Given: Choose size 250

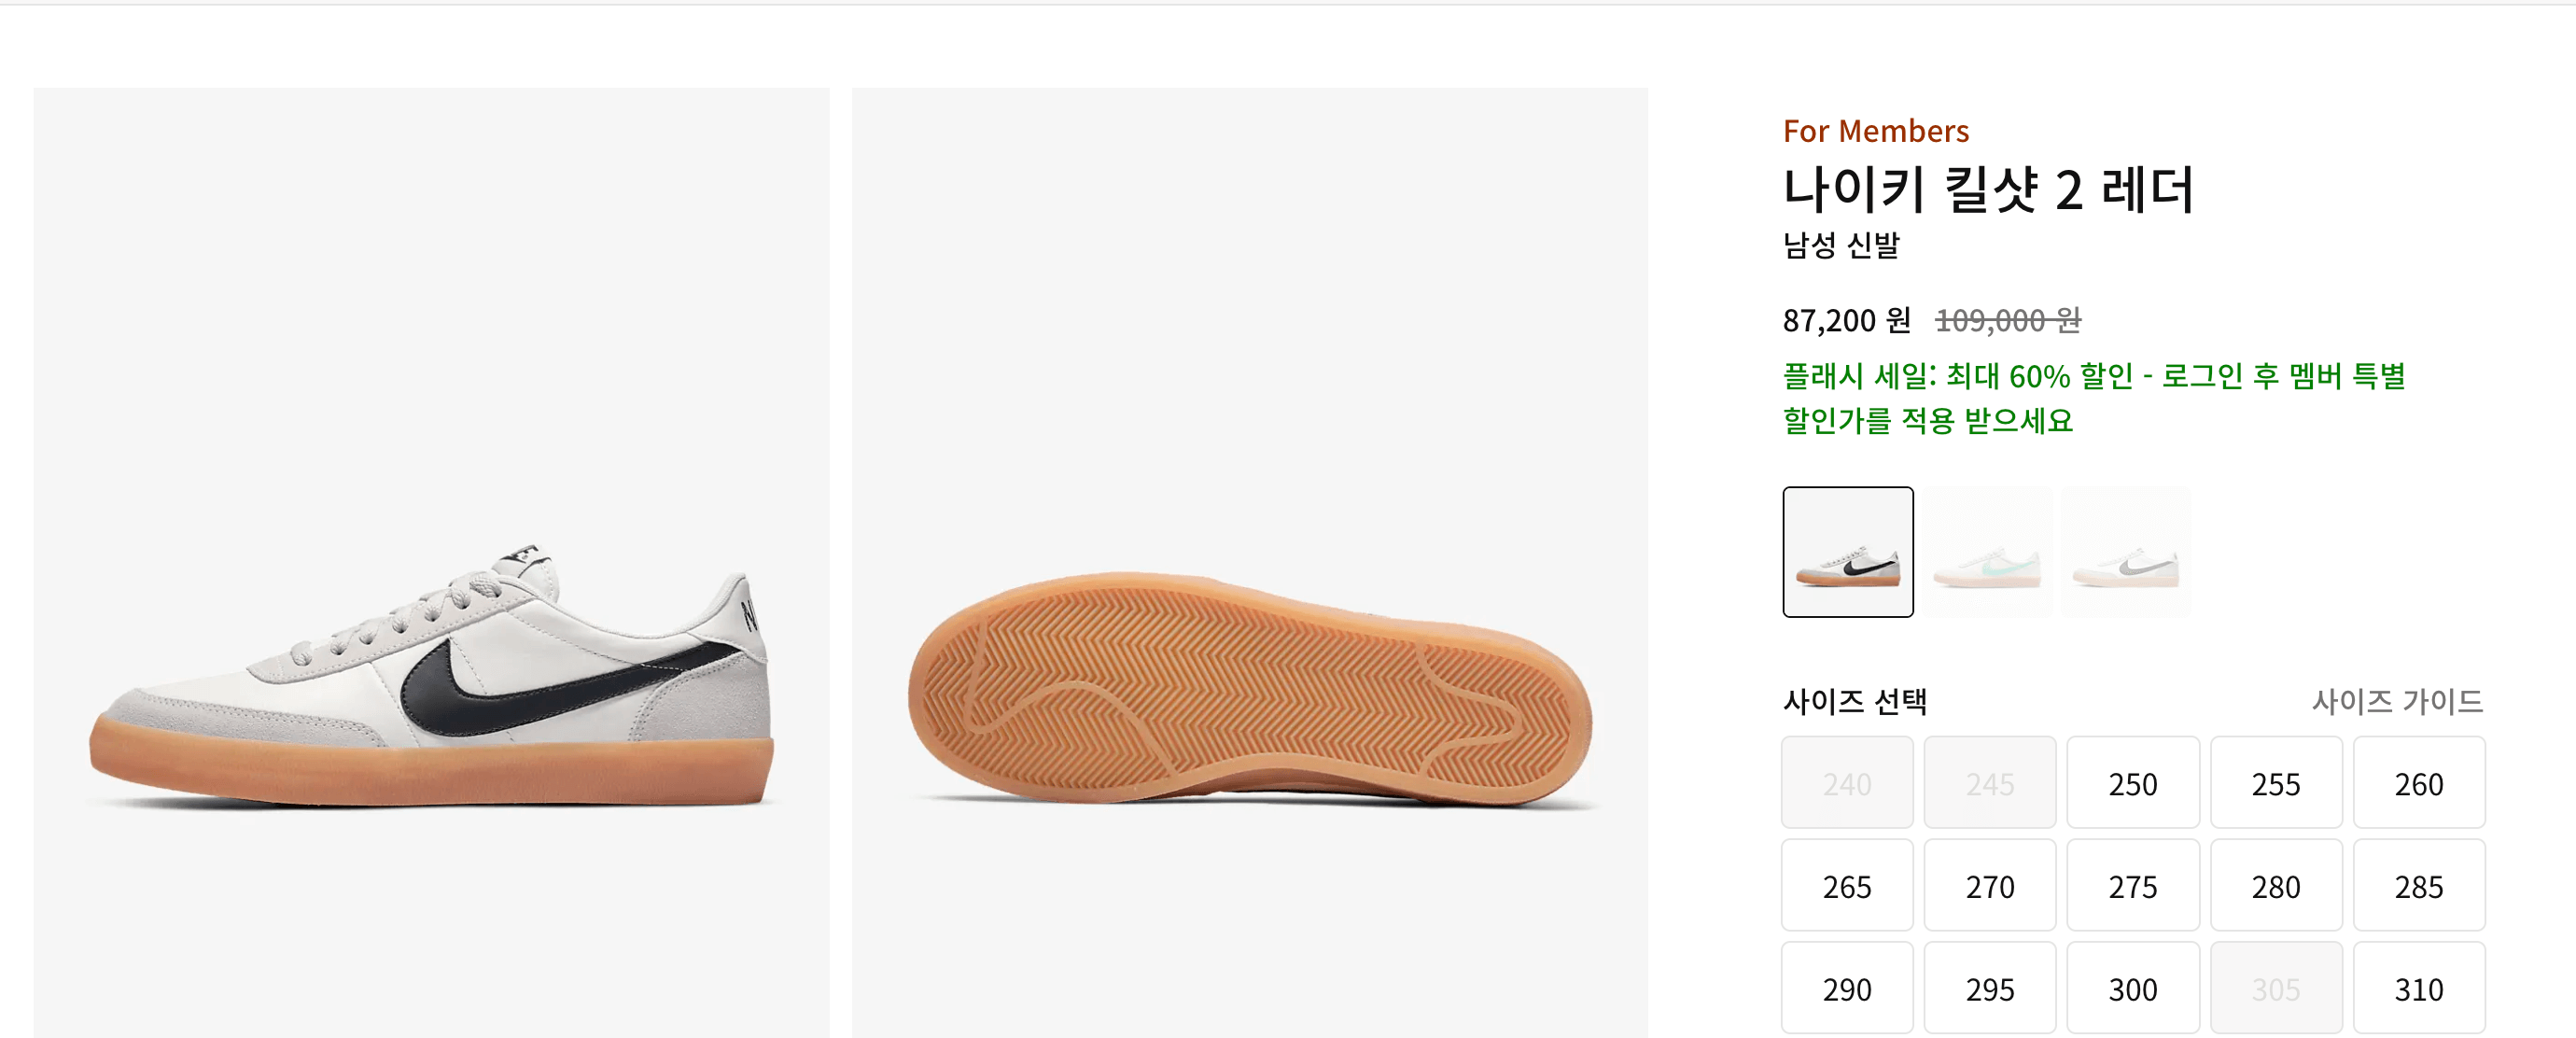Looking at the screenshot, I should tap(2133, 783).
